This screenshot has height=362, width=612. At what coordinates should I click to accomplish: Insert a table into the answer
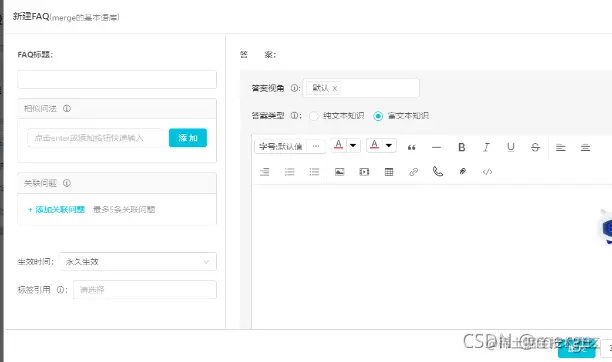pos(389,172)
